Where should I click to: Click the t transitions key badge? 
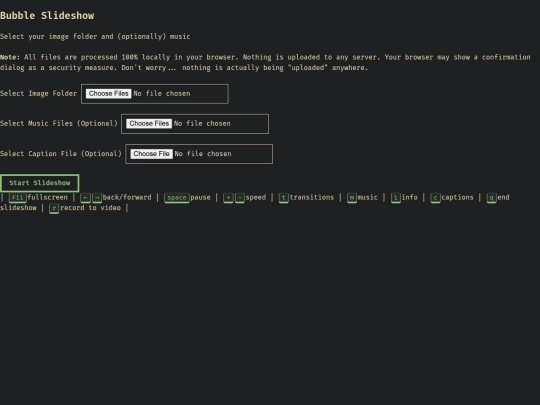283,198
